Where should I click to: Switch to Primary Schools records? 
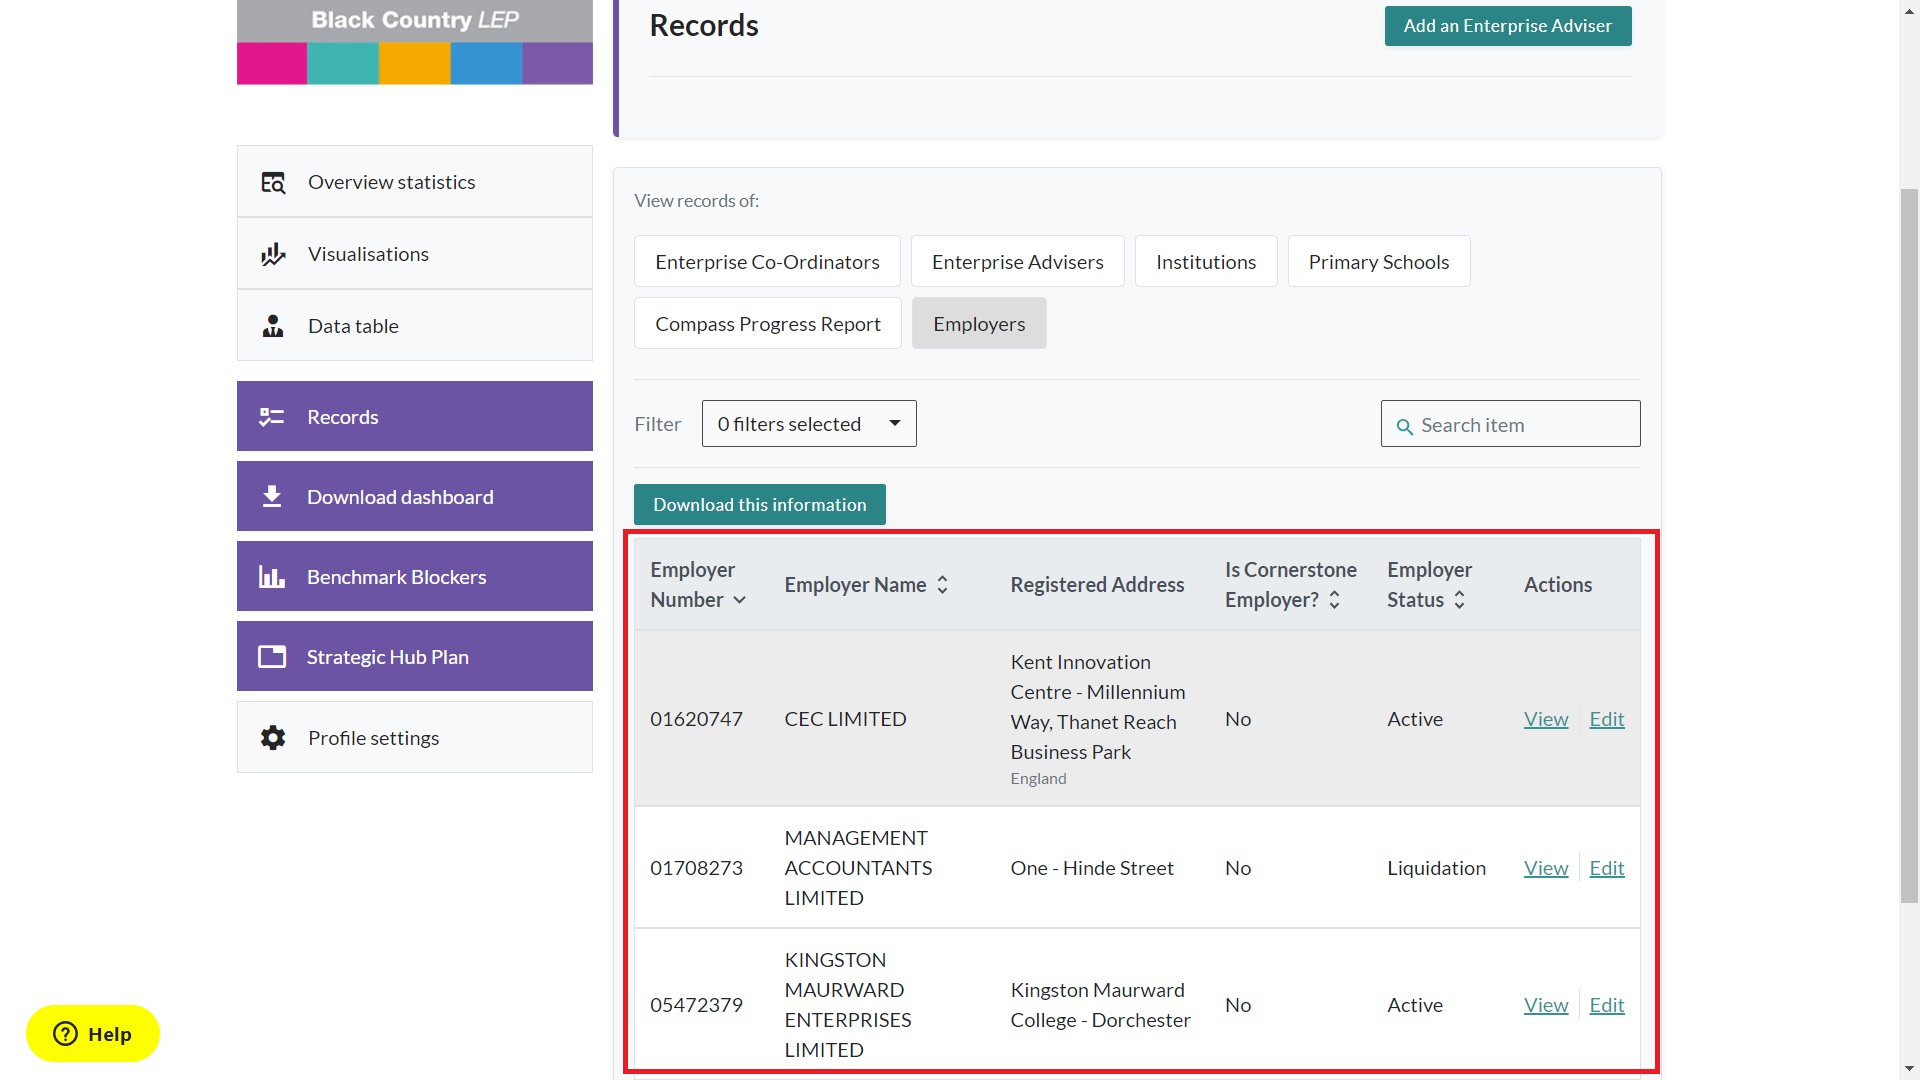(x=1379, y=262)
